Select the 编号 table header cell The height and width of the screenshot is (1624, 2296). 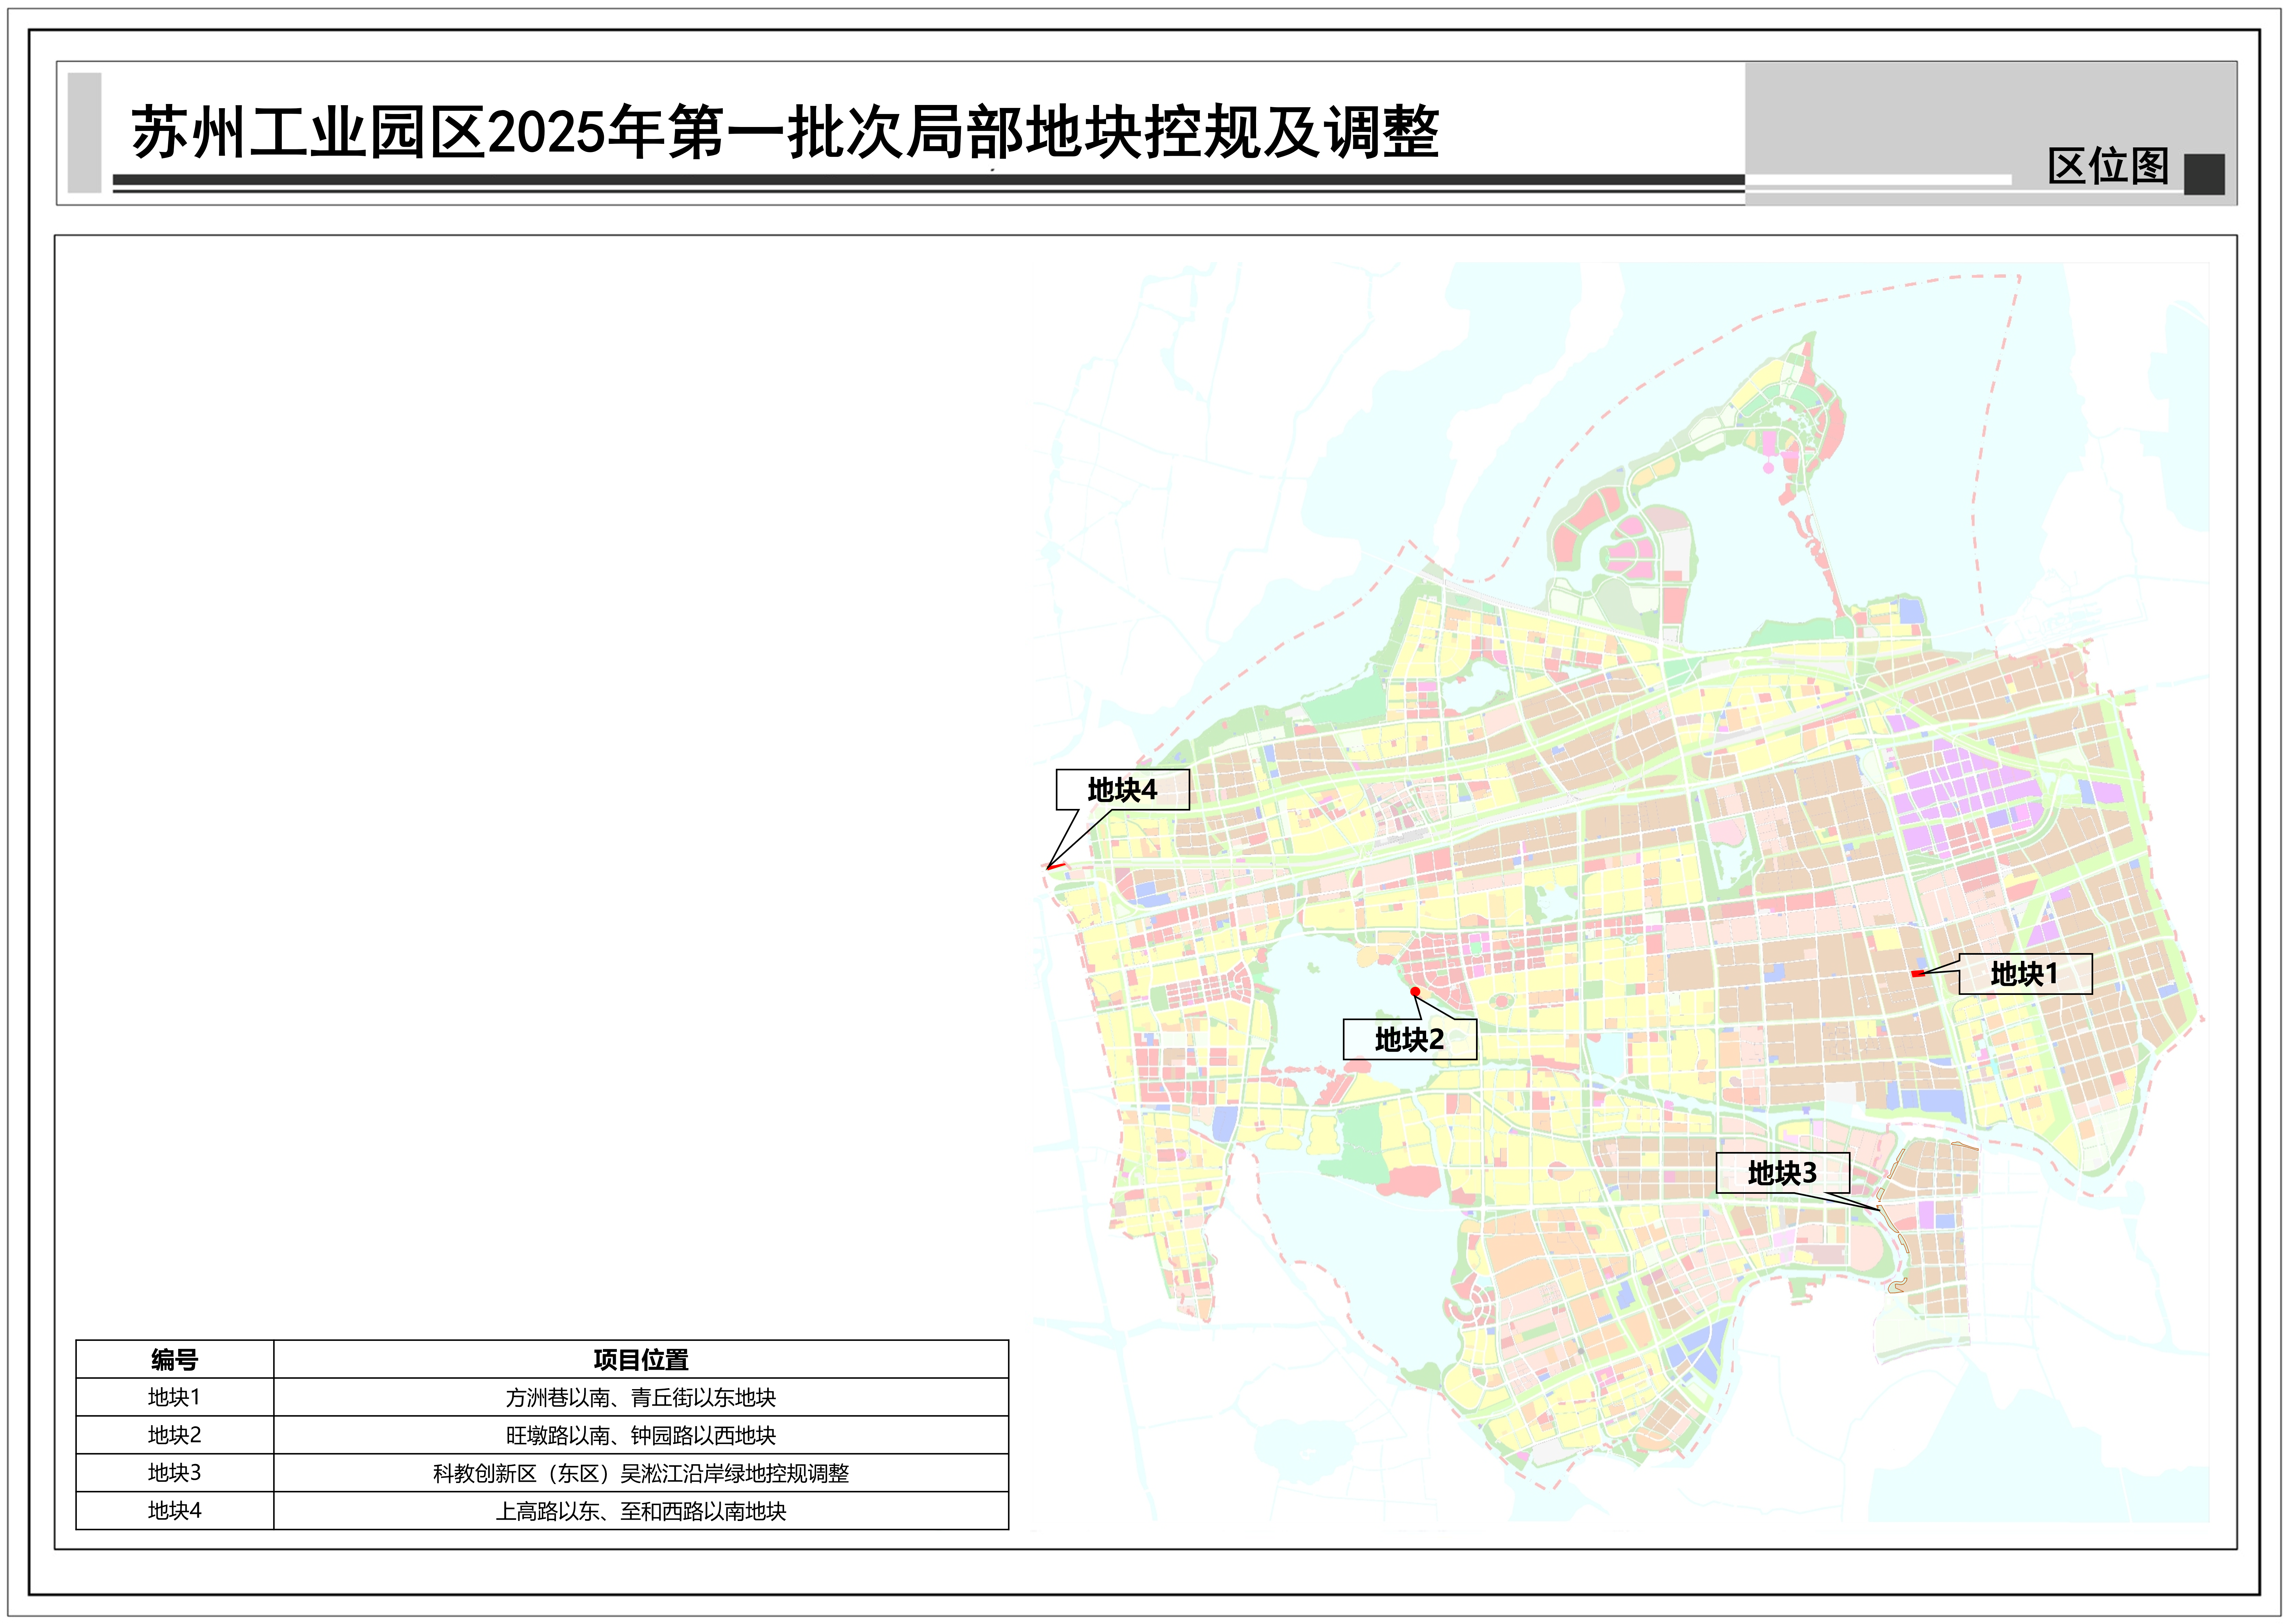click(175, 1360)
